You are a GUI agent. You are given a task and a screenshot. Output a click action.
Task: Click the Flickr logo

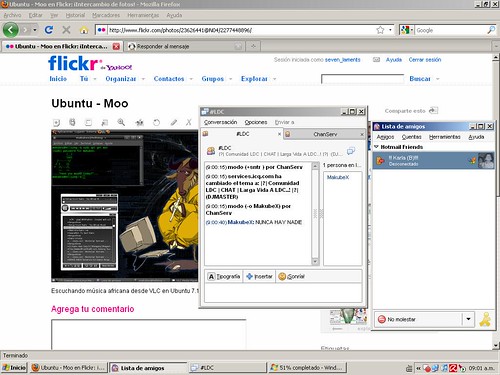[74, 63]
